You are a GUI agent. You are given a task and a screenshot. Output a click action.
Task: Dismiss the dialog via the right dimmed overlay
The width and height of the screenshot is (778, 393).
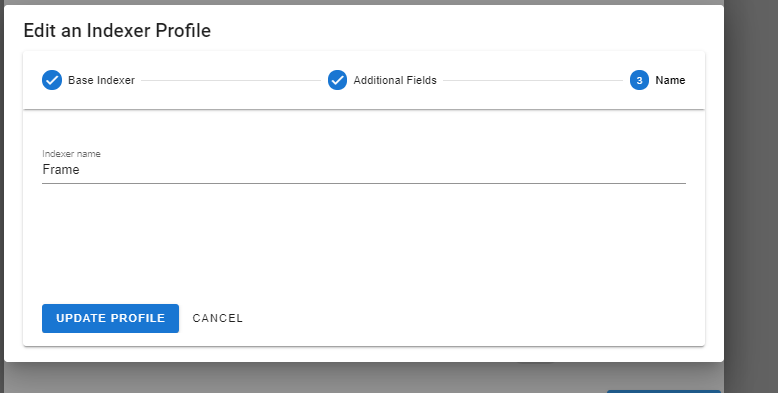tap(751, 196)
